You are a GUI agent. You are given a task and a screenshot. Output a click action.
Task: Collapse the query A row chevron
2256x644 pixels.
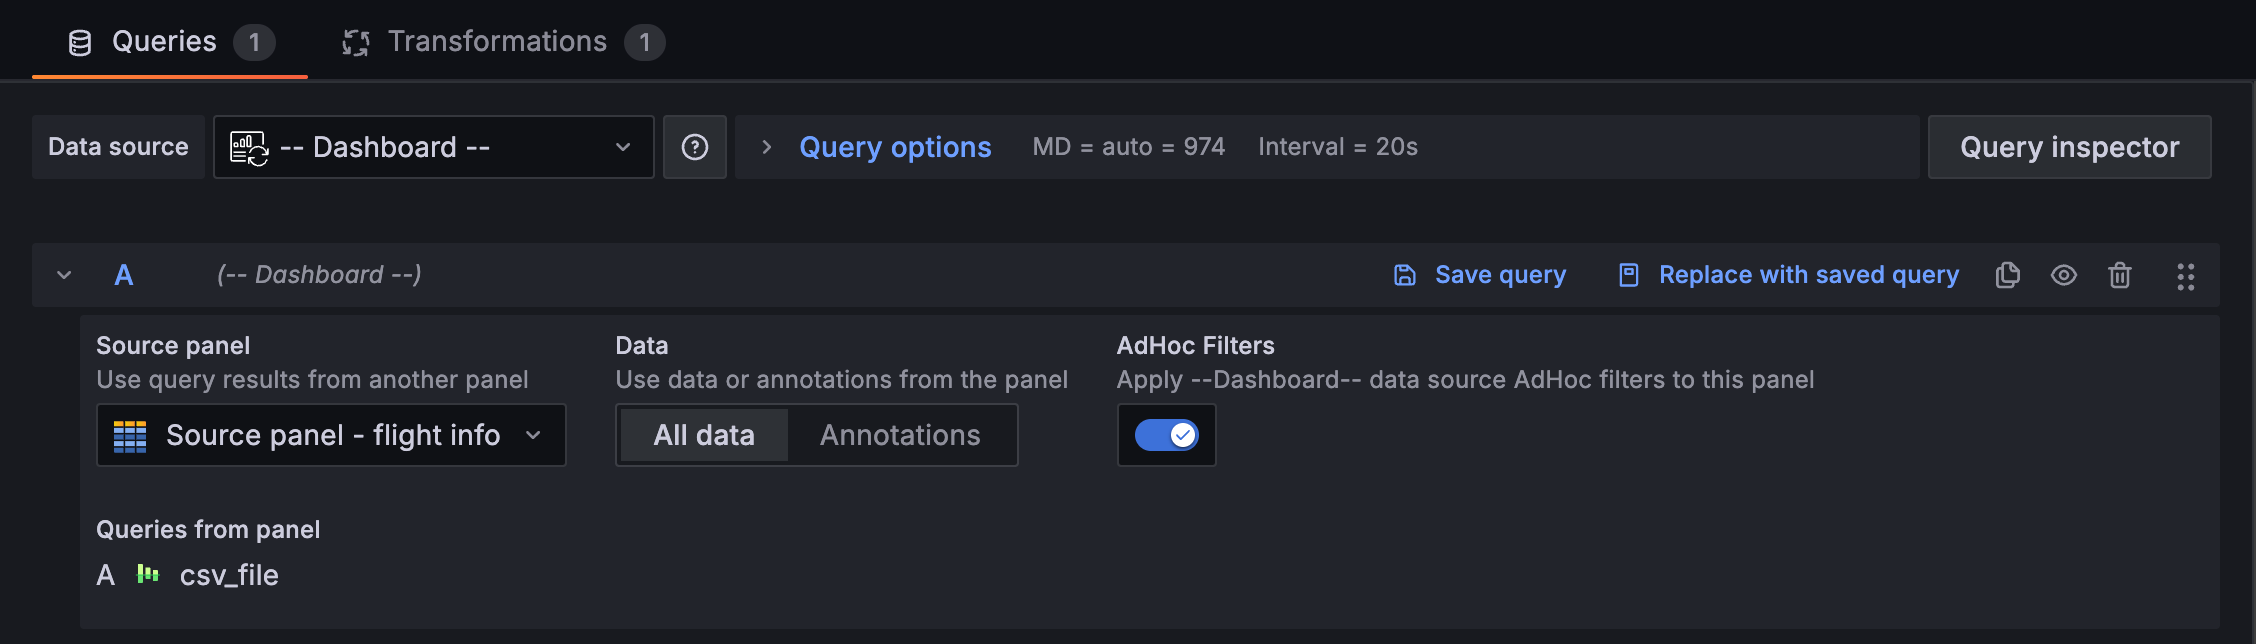[x=63, y=275]
